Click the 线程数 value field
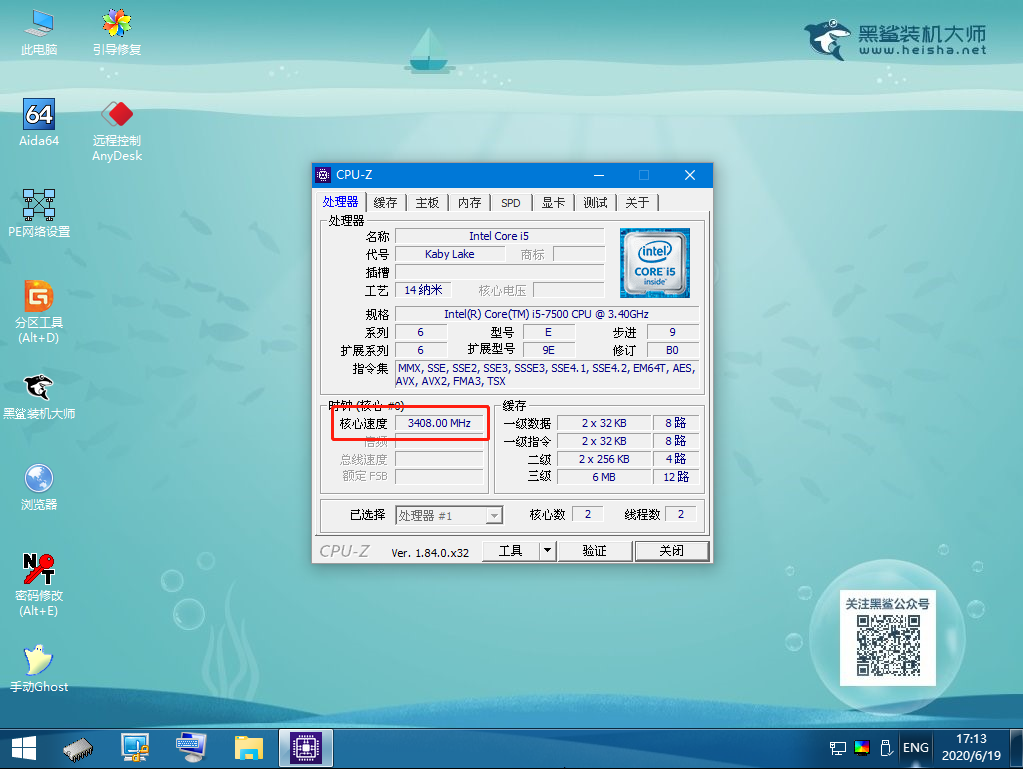The image size is (1023, 769). [x=680, y=515]
